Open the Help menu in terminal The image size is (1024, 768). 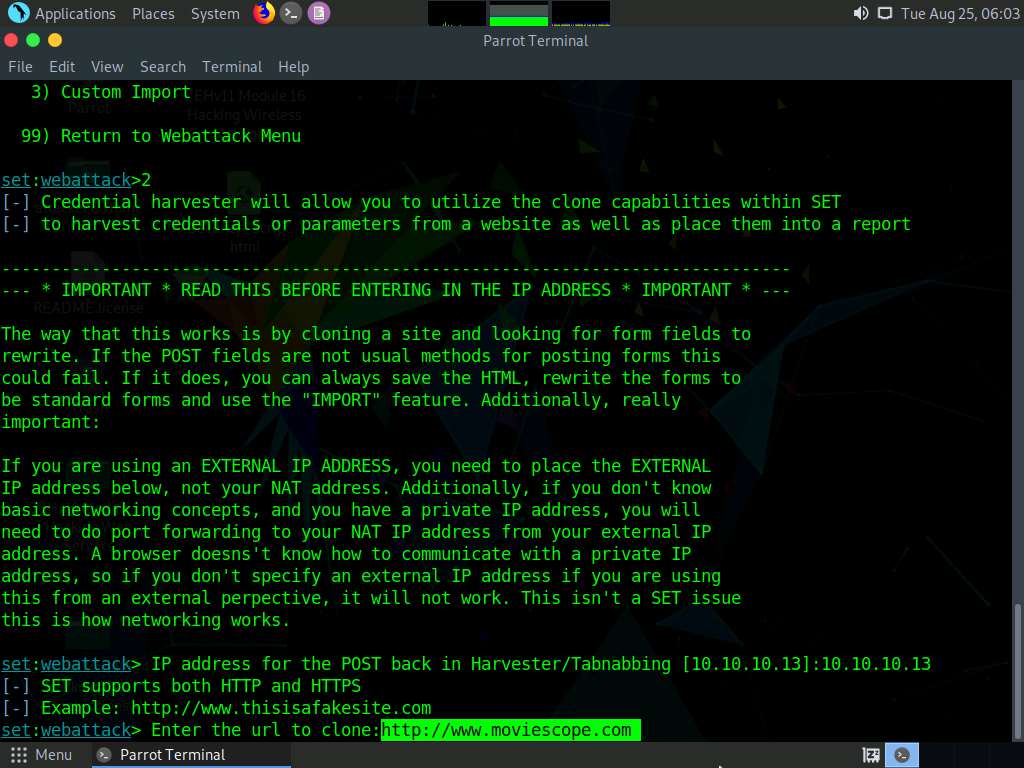(293, 67)
